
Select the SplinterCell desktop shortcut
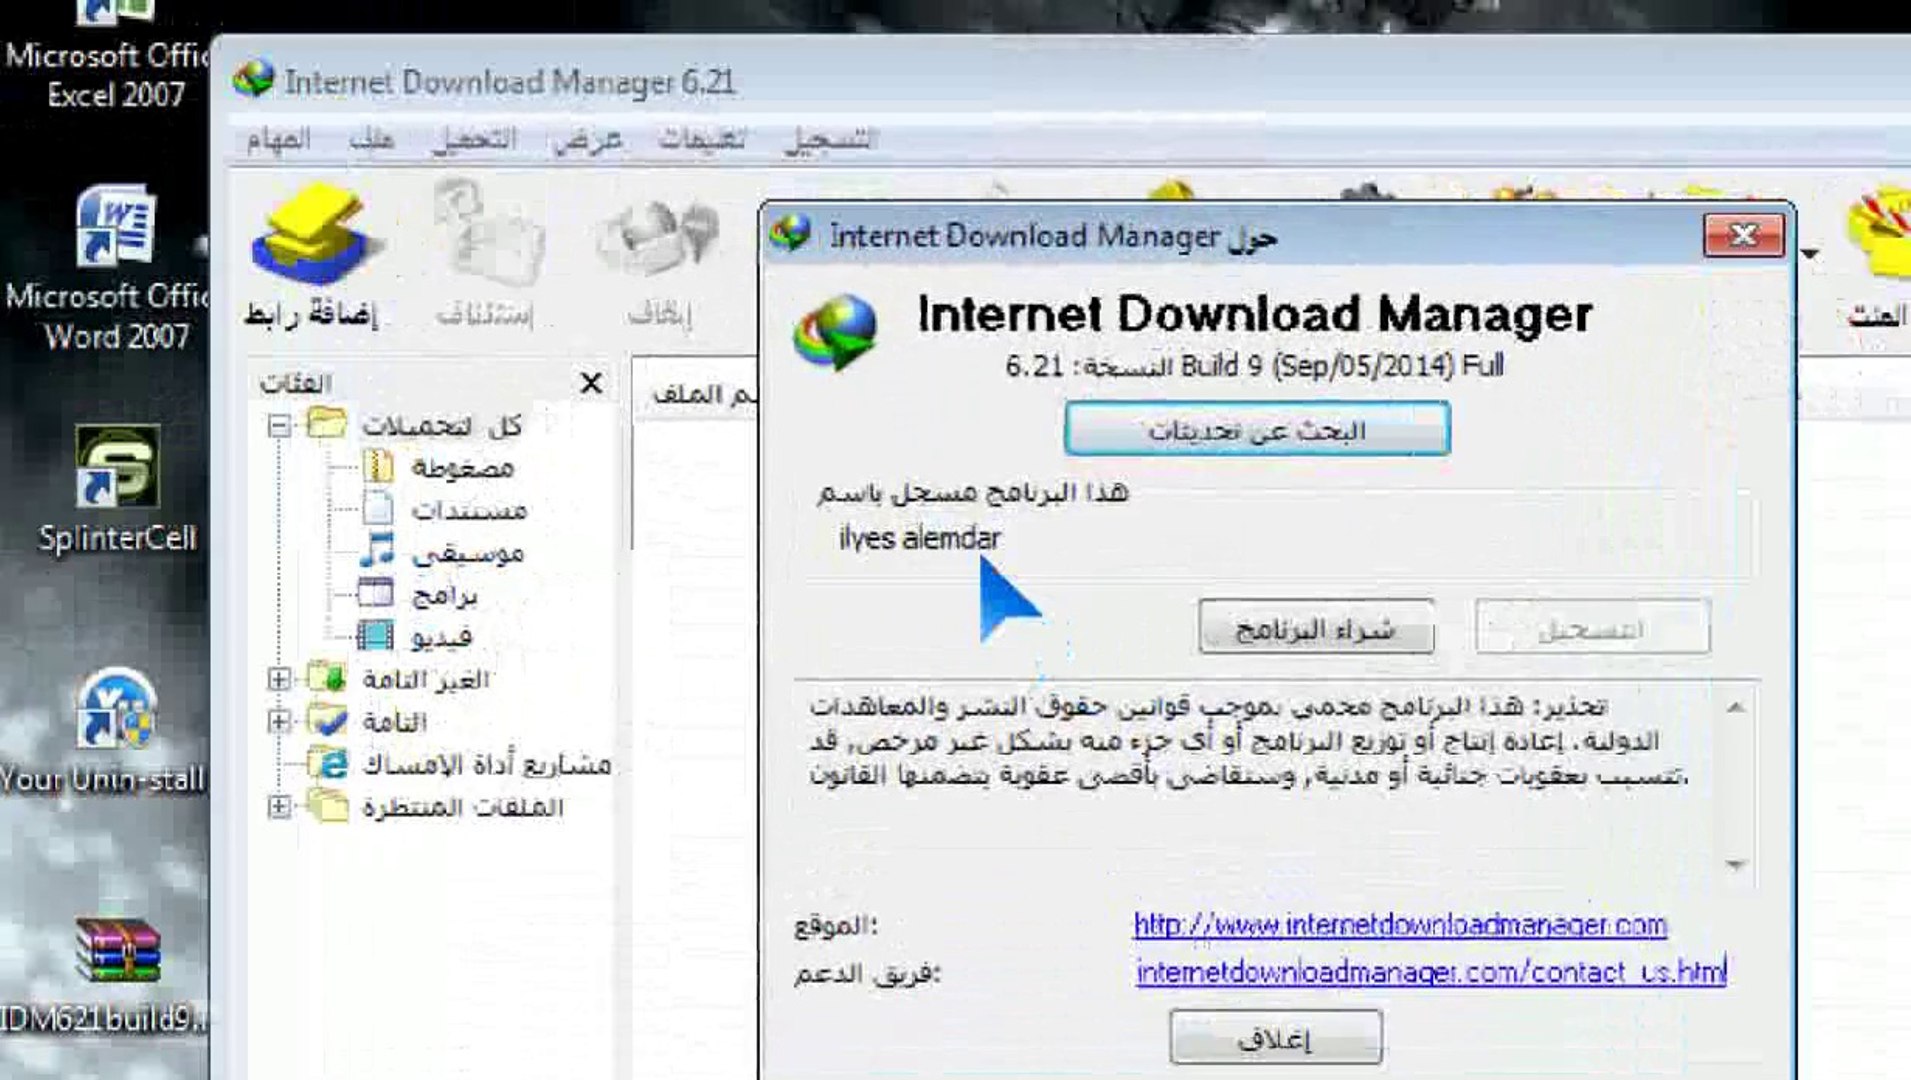[117, 490]
